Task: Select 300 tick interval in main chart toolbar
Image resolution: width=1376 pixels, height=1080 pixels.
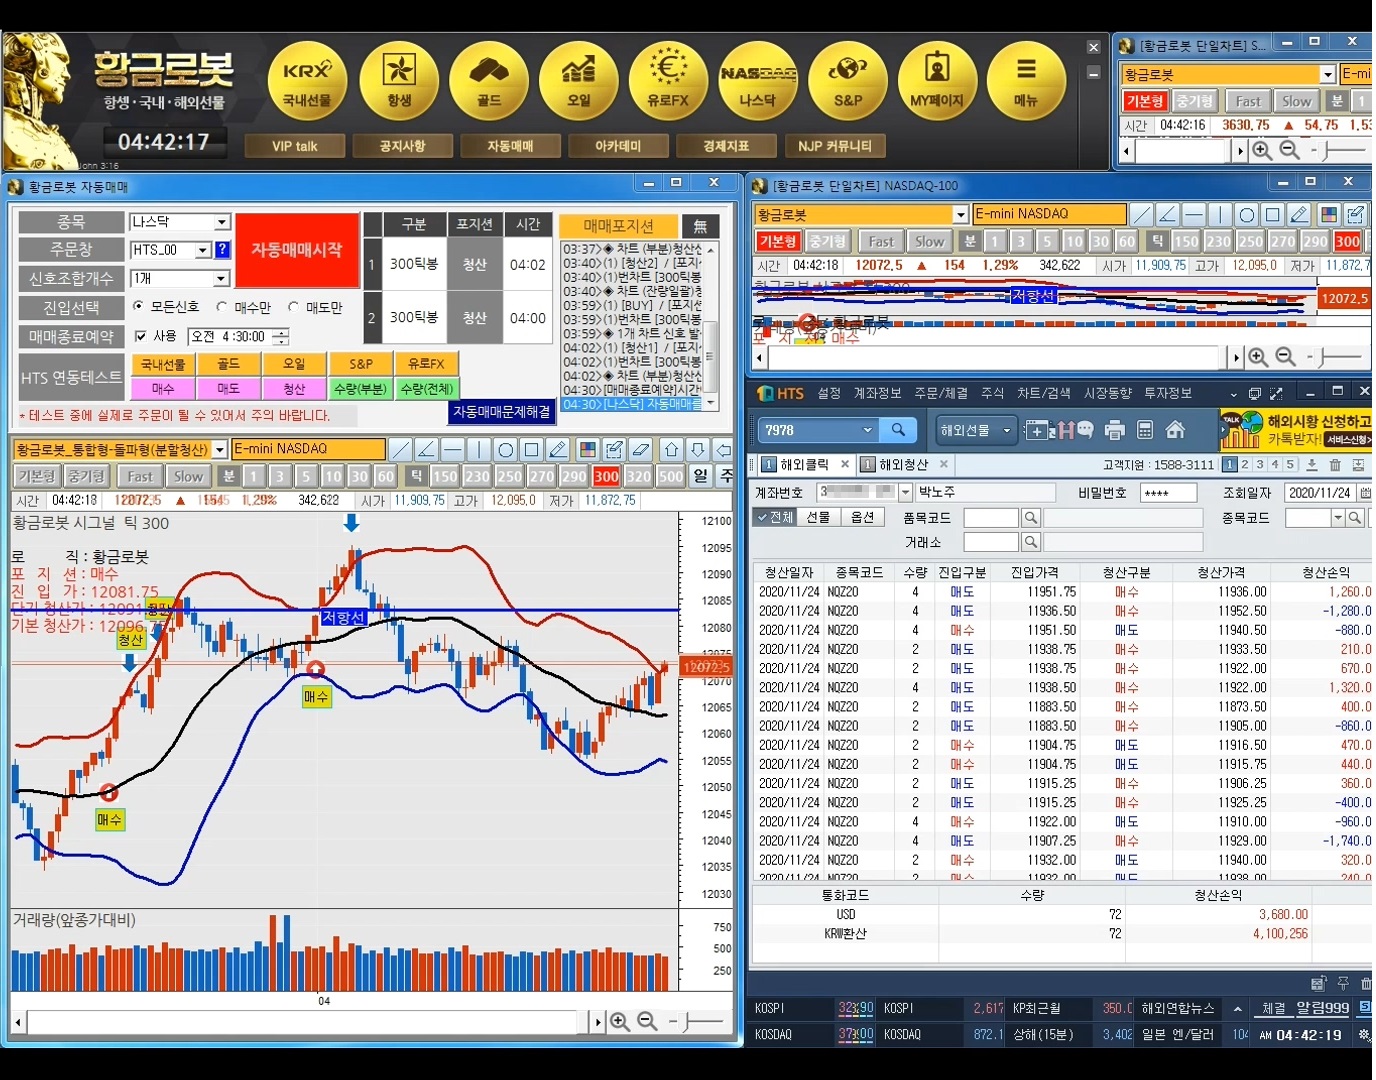Action: point(606,476)
